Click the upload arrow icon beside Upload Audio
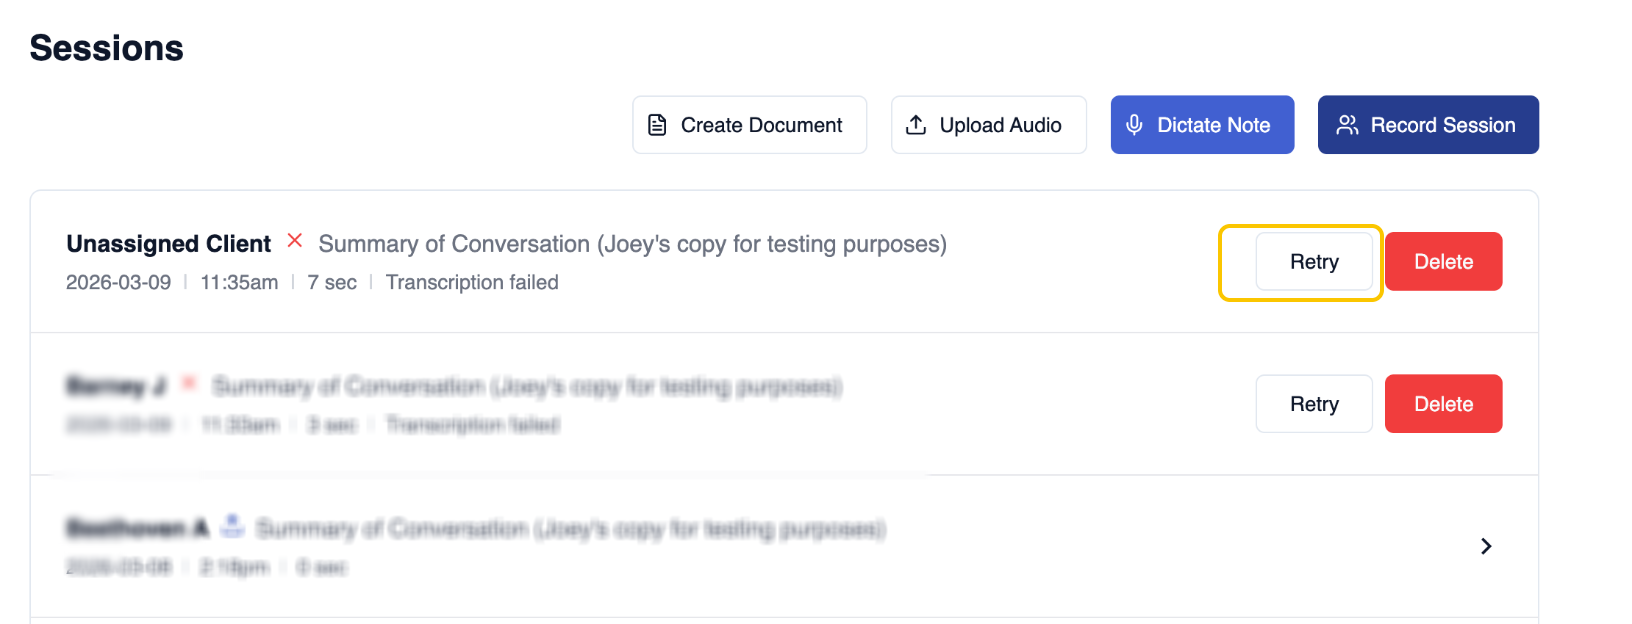The width and height of the screenshot is (1632, 624). (915, 125)
